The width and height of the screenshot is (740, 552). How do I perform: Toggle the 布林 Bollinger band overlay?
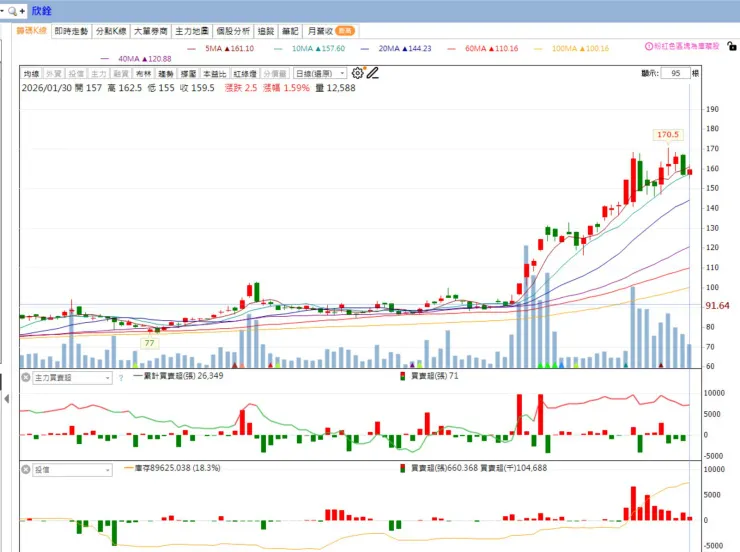(143, 74)
